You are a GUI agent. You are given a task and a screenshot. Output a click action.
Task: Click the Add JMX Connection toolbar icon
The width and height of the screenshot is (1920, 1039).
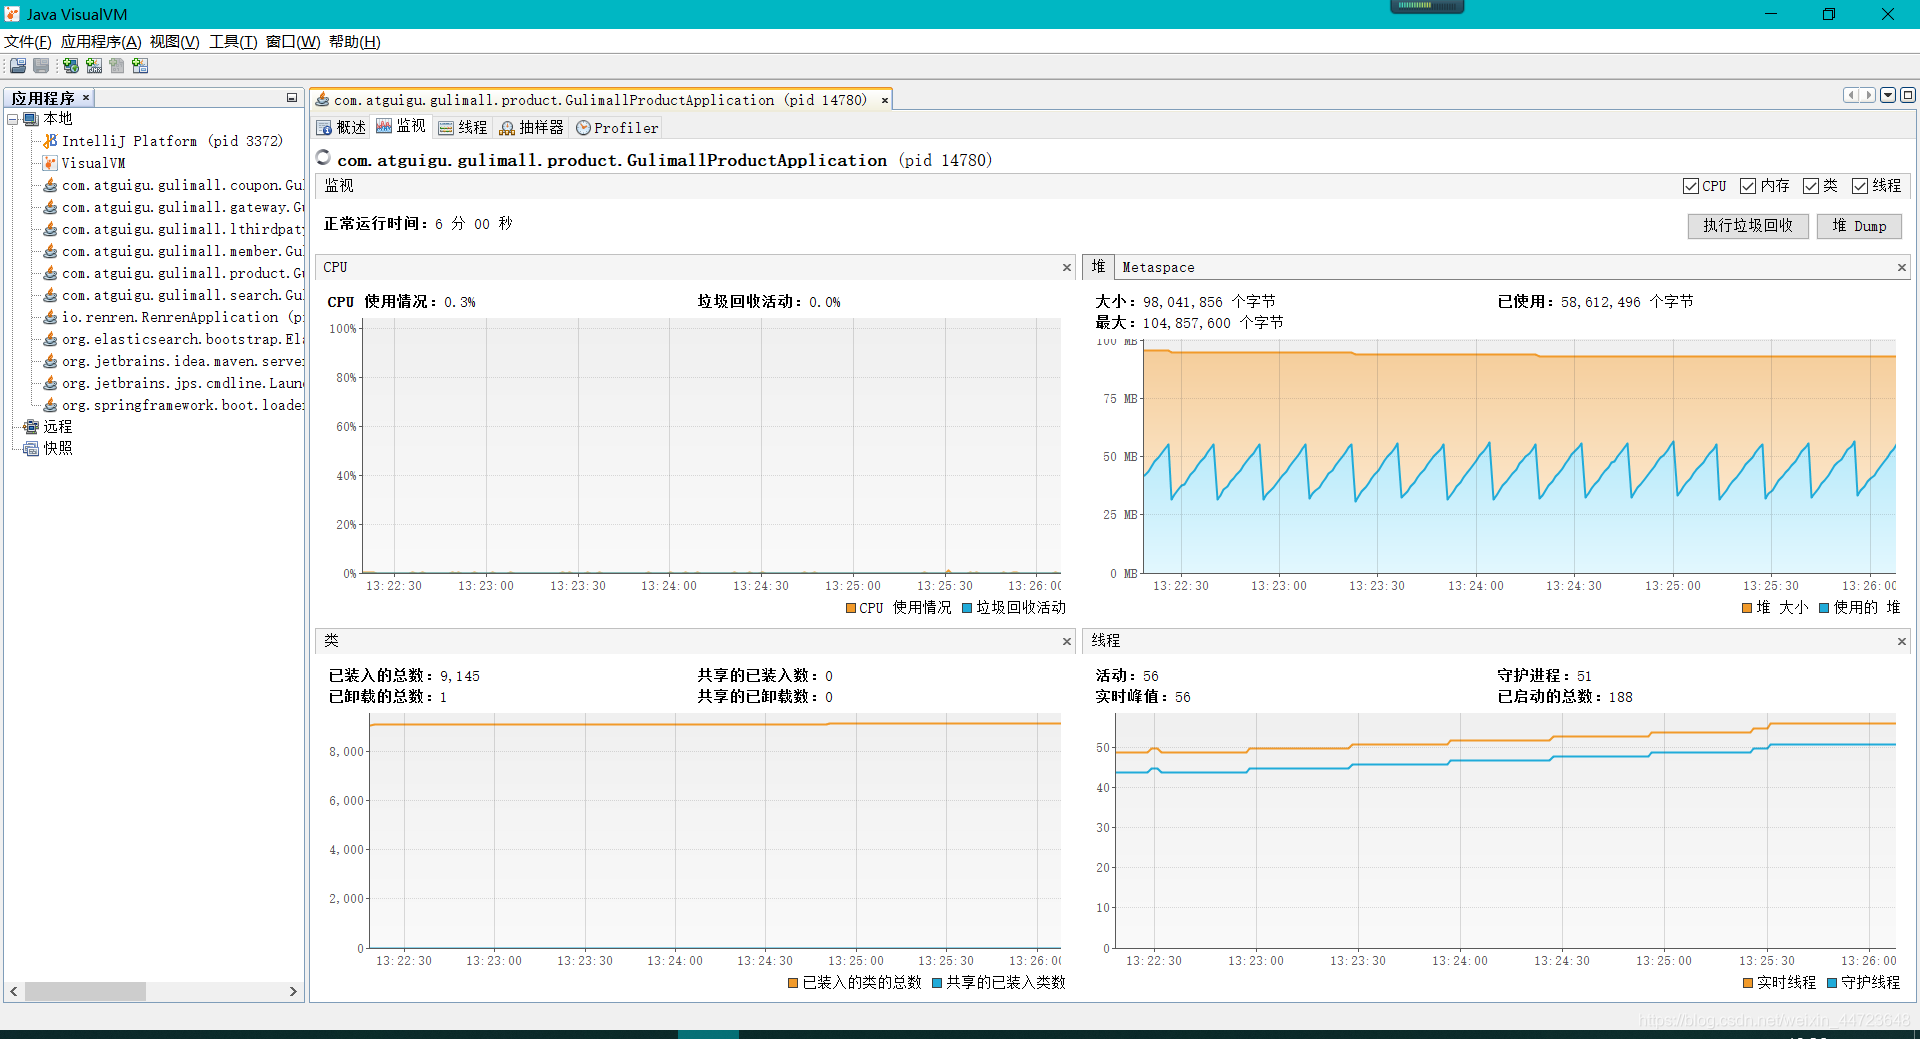(x=94, y=66)
